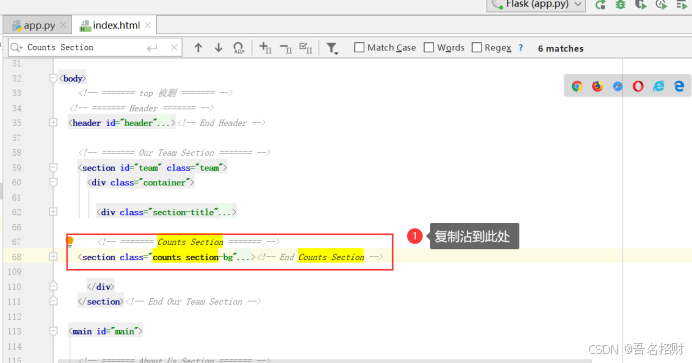Screen dimensions: 692x363
Task: Run with coverage icon
Action: click(x=641, y=5)
